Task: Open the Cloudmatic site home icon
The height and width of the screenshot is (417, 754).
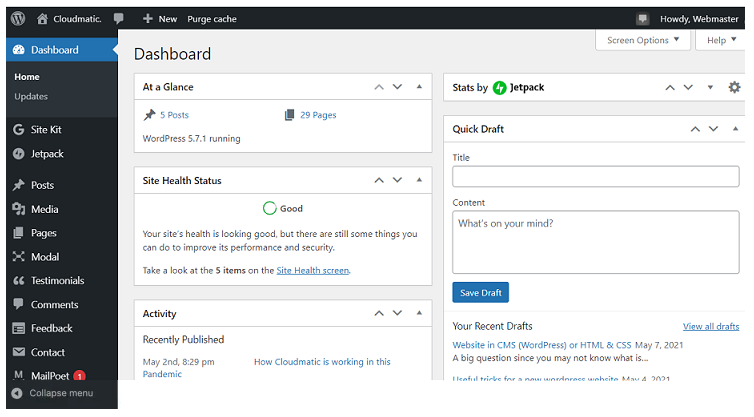Action: 42,19
